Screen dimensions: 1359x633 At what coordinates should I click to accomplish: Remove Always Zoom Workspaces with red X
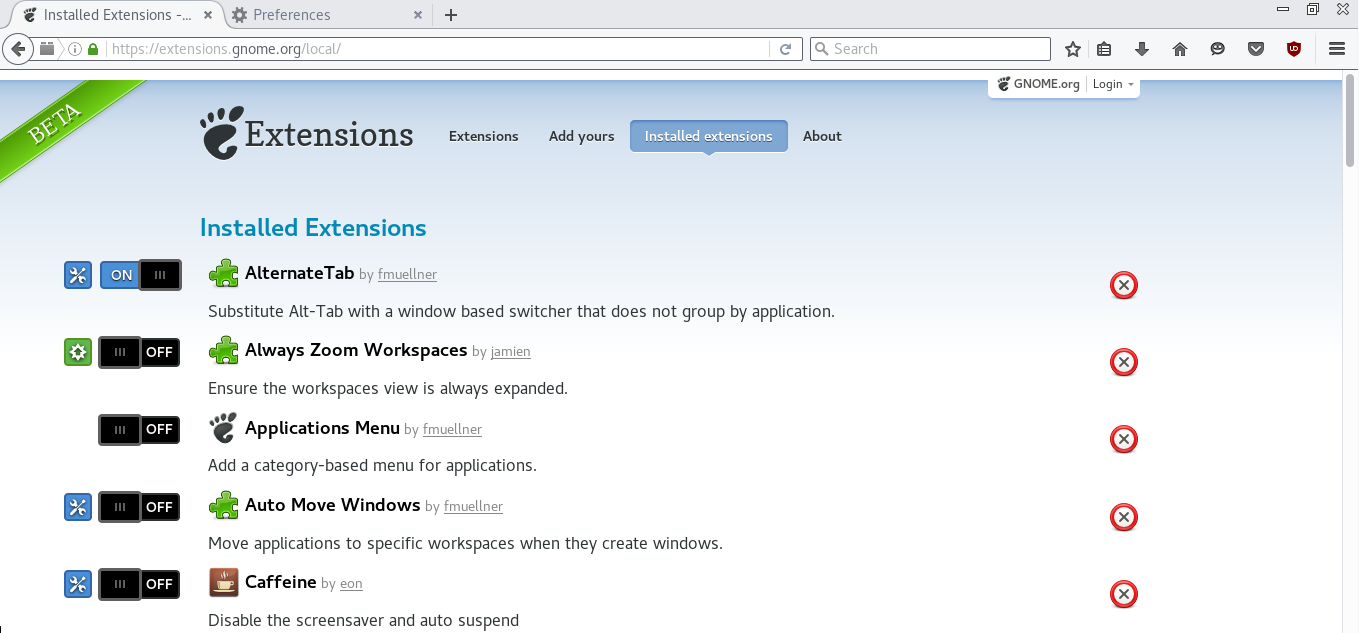[1124, 362]
